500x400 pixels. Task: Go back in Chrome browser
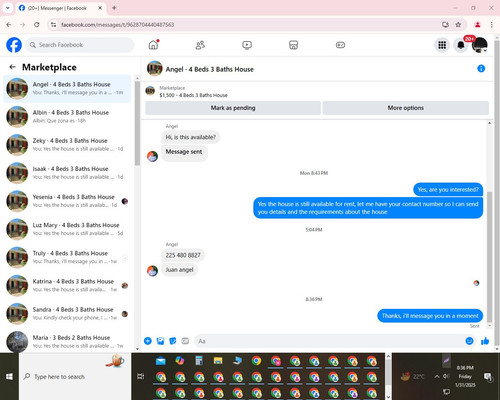click(9, 25)
